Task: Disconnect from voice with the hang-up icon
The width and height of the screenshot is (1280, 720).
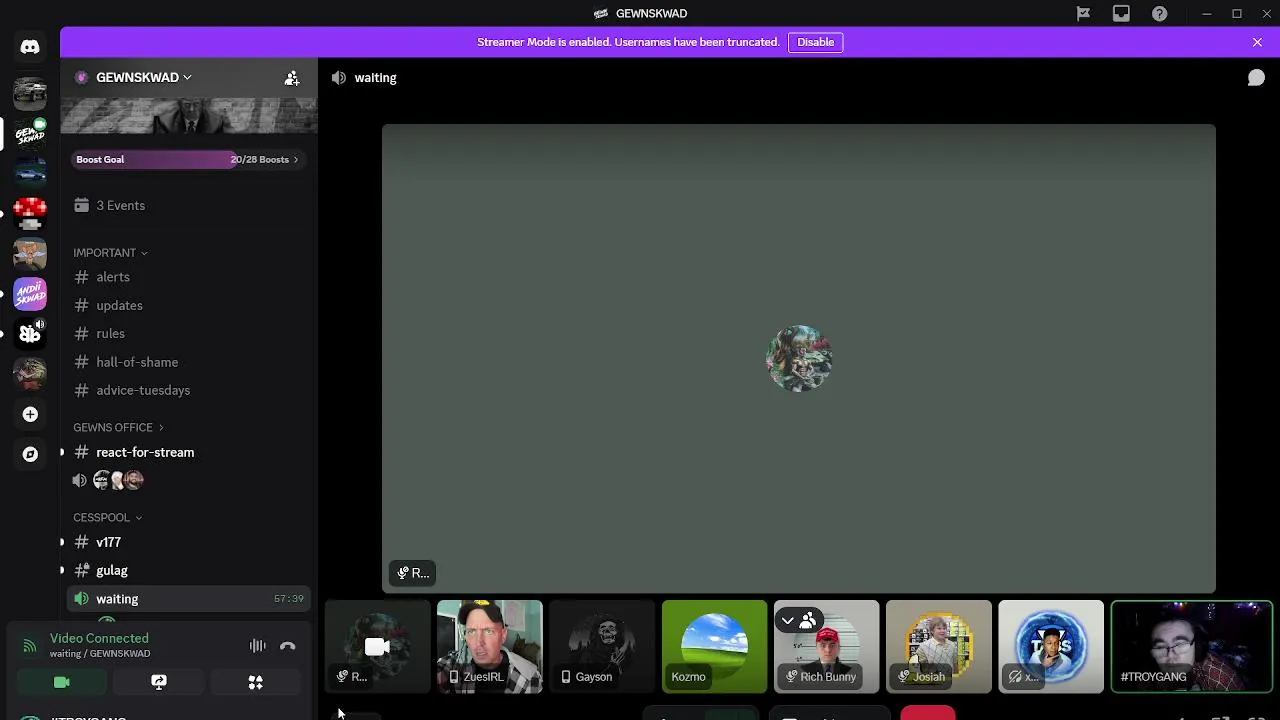Action: [x=287, y=646]
